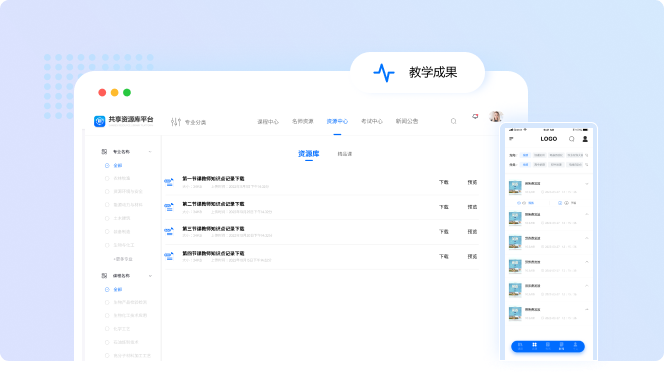Viewport: 664px width, 374px height.
Task: Expand second item chevron in mobile list
Action: click(x=587, y=214)
